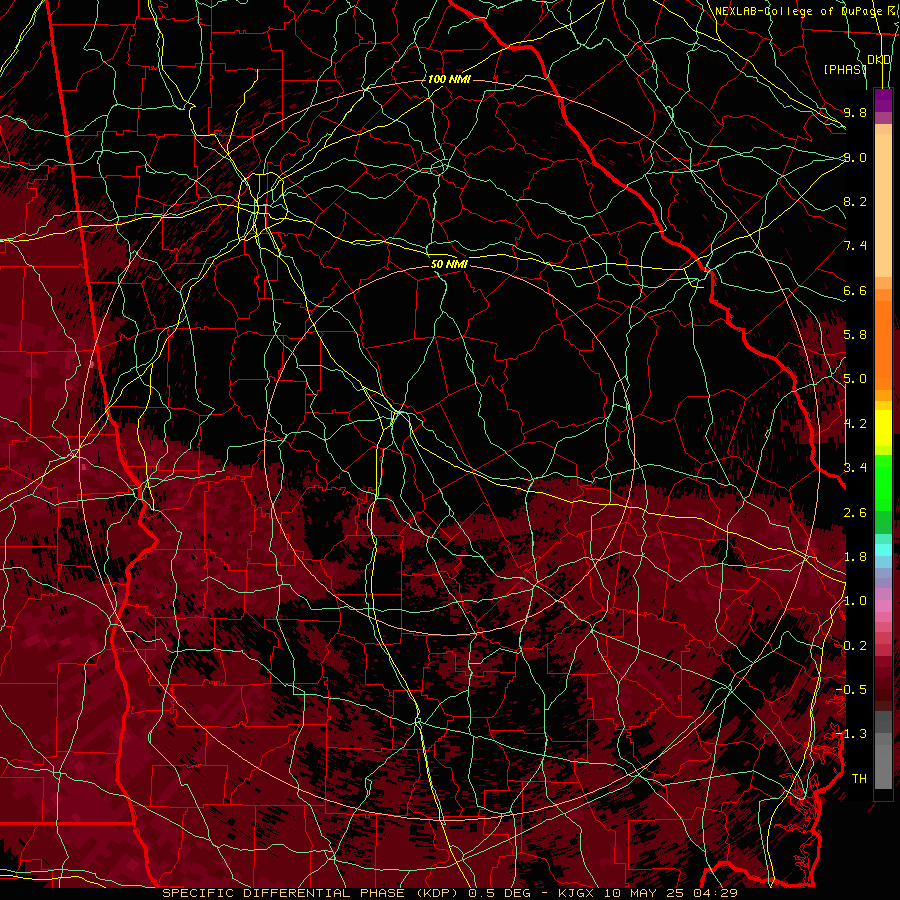Screen dimensions: 900x900
Task: Click the -1.3 value on the color scale
Action: (x=851, y=734)
